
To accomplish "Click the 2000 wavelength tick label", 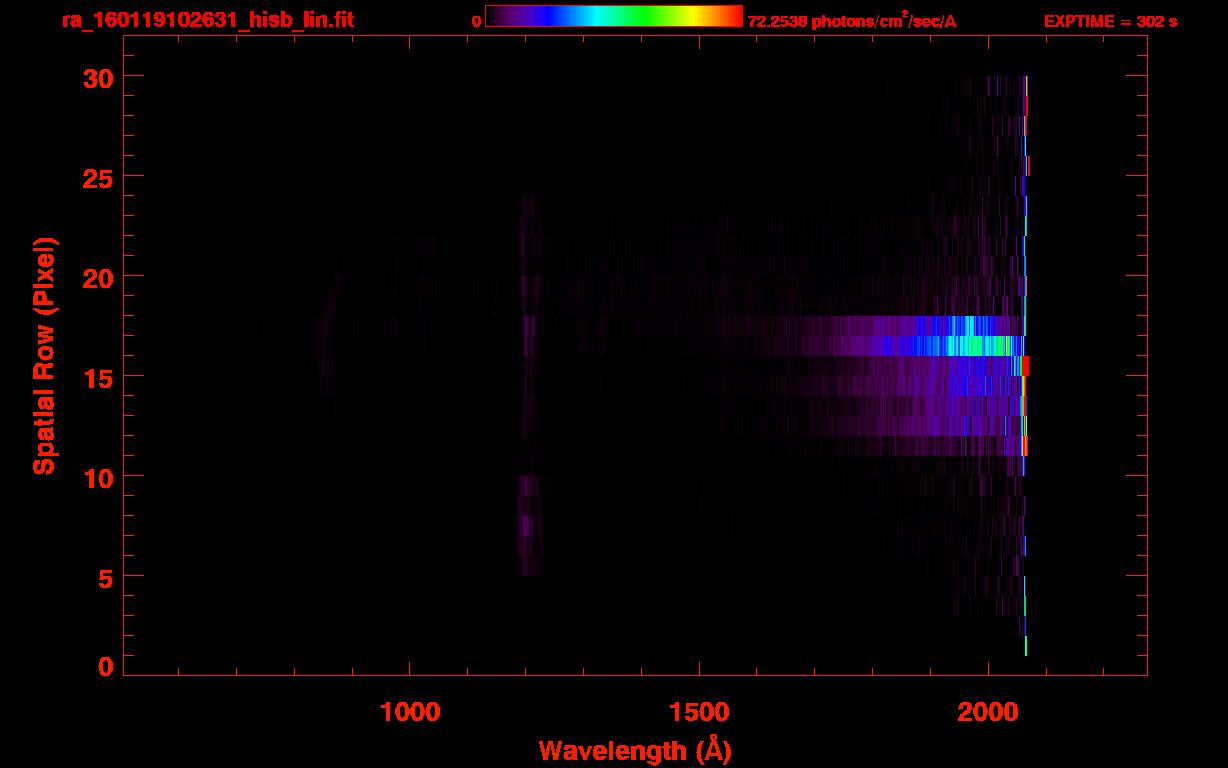I will pyautogui.click(x=988, y=712).
